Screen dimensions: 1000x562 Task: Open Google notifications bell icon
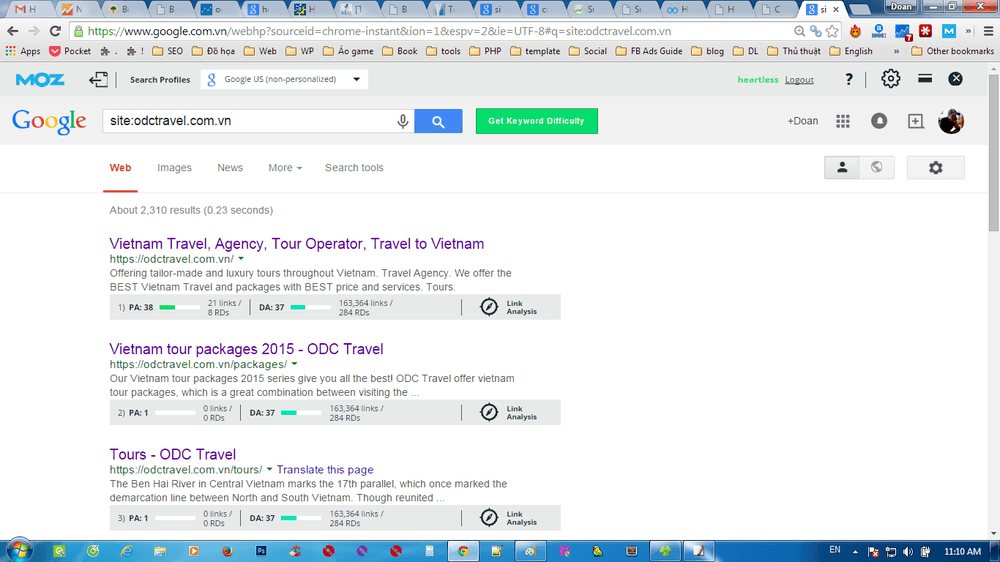coord(879,121)
